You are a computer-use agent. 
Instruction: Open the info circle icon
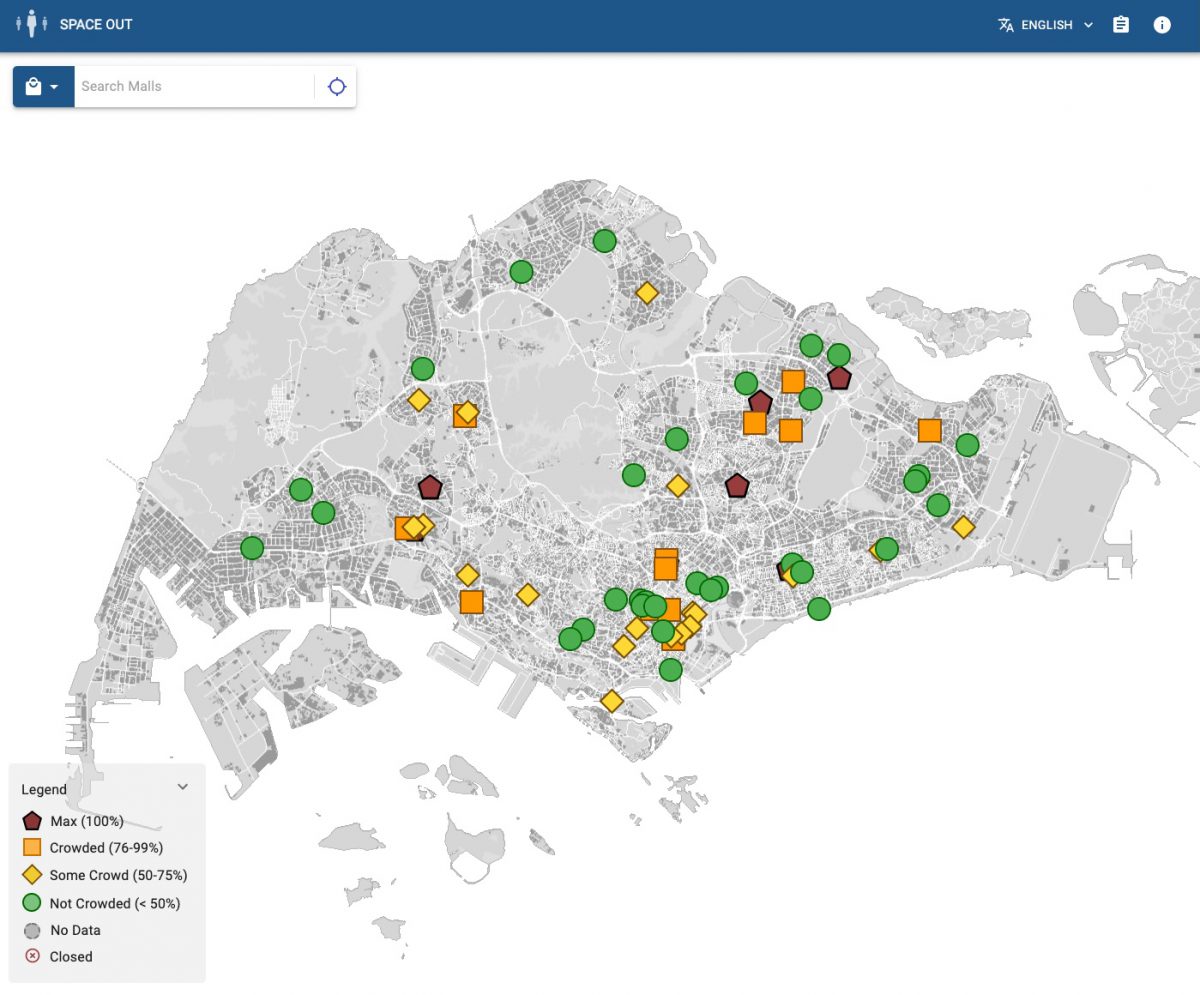point(1162,25)
